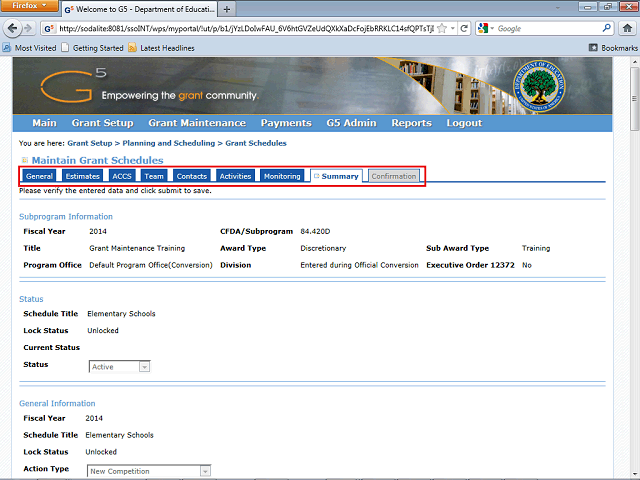The width and height of the screenshot is (640, 480).
Task: Open the Getting Started bookmark
Action: click(x=92, y=48)
